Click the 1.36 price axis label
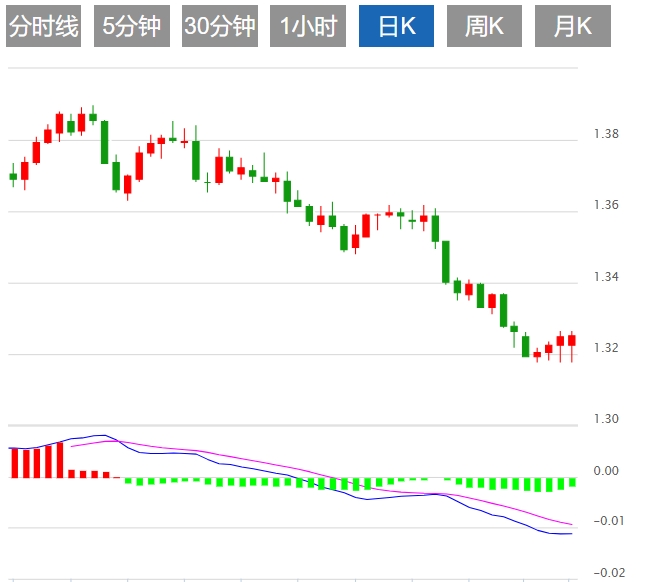The height and width of the screenshot is (582, 648). click(606, 205)
